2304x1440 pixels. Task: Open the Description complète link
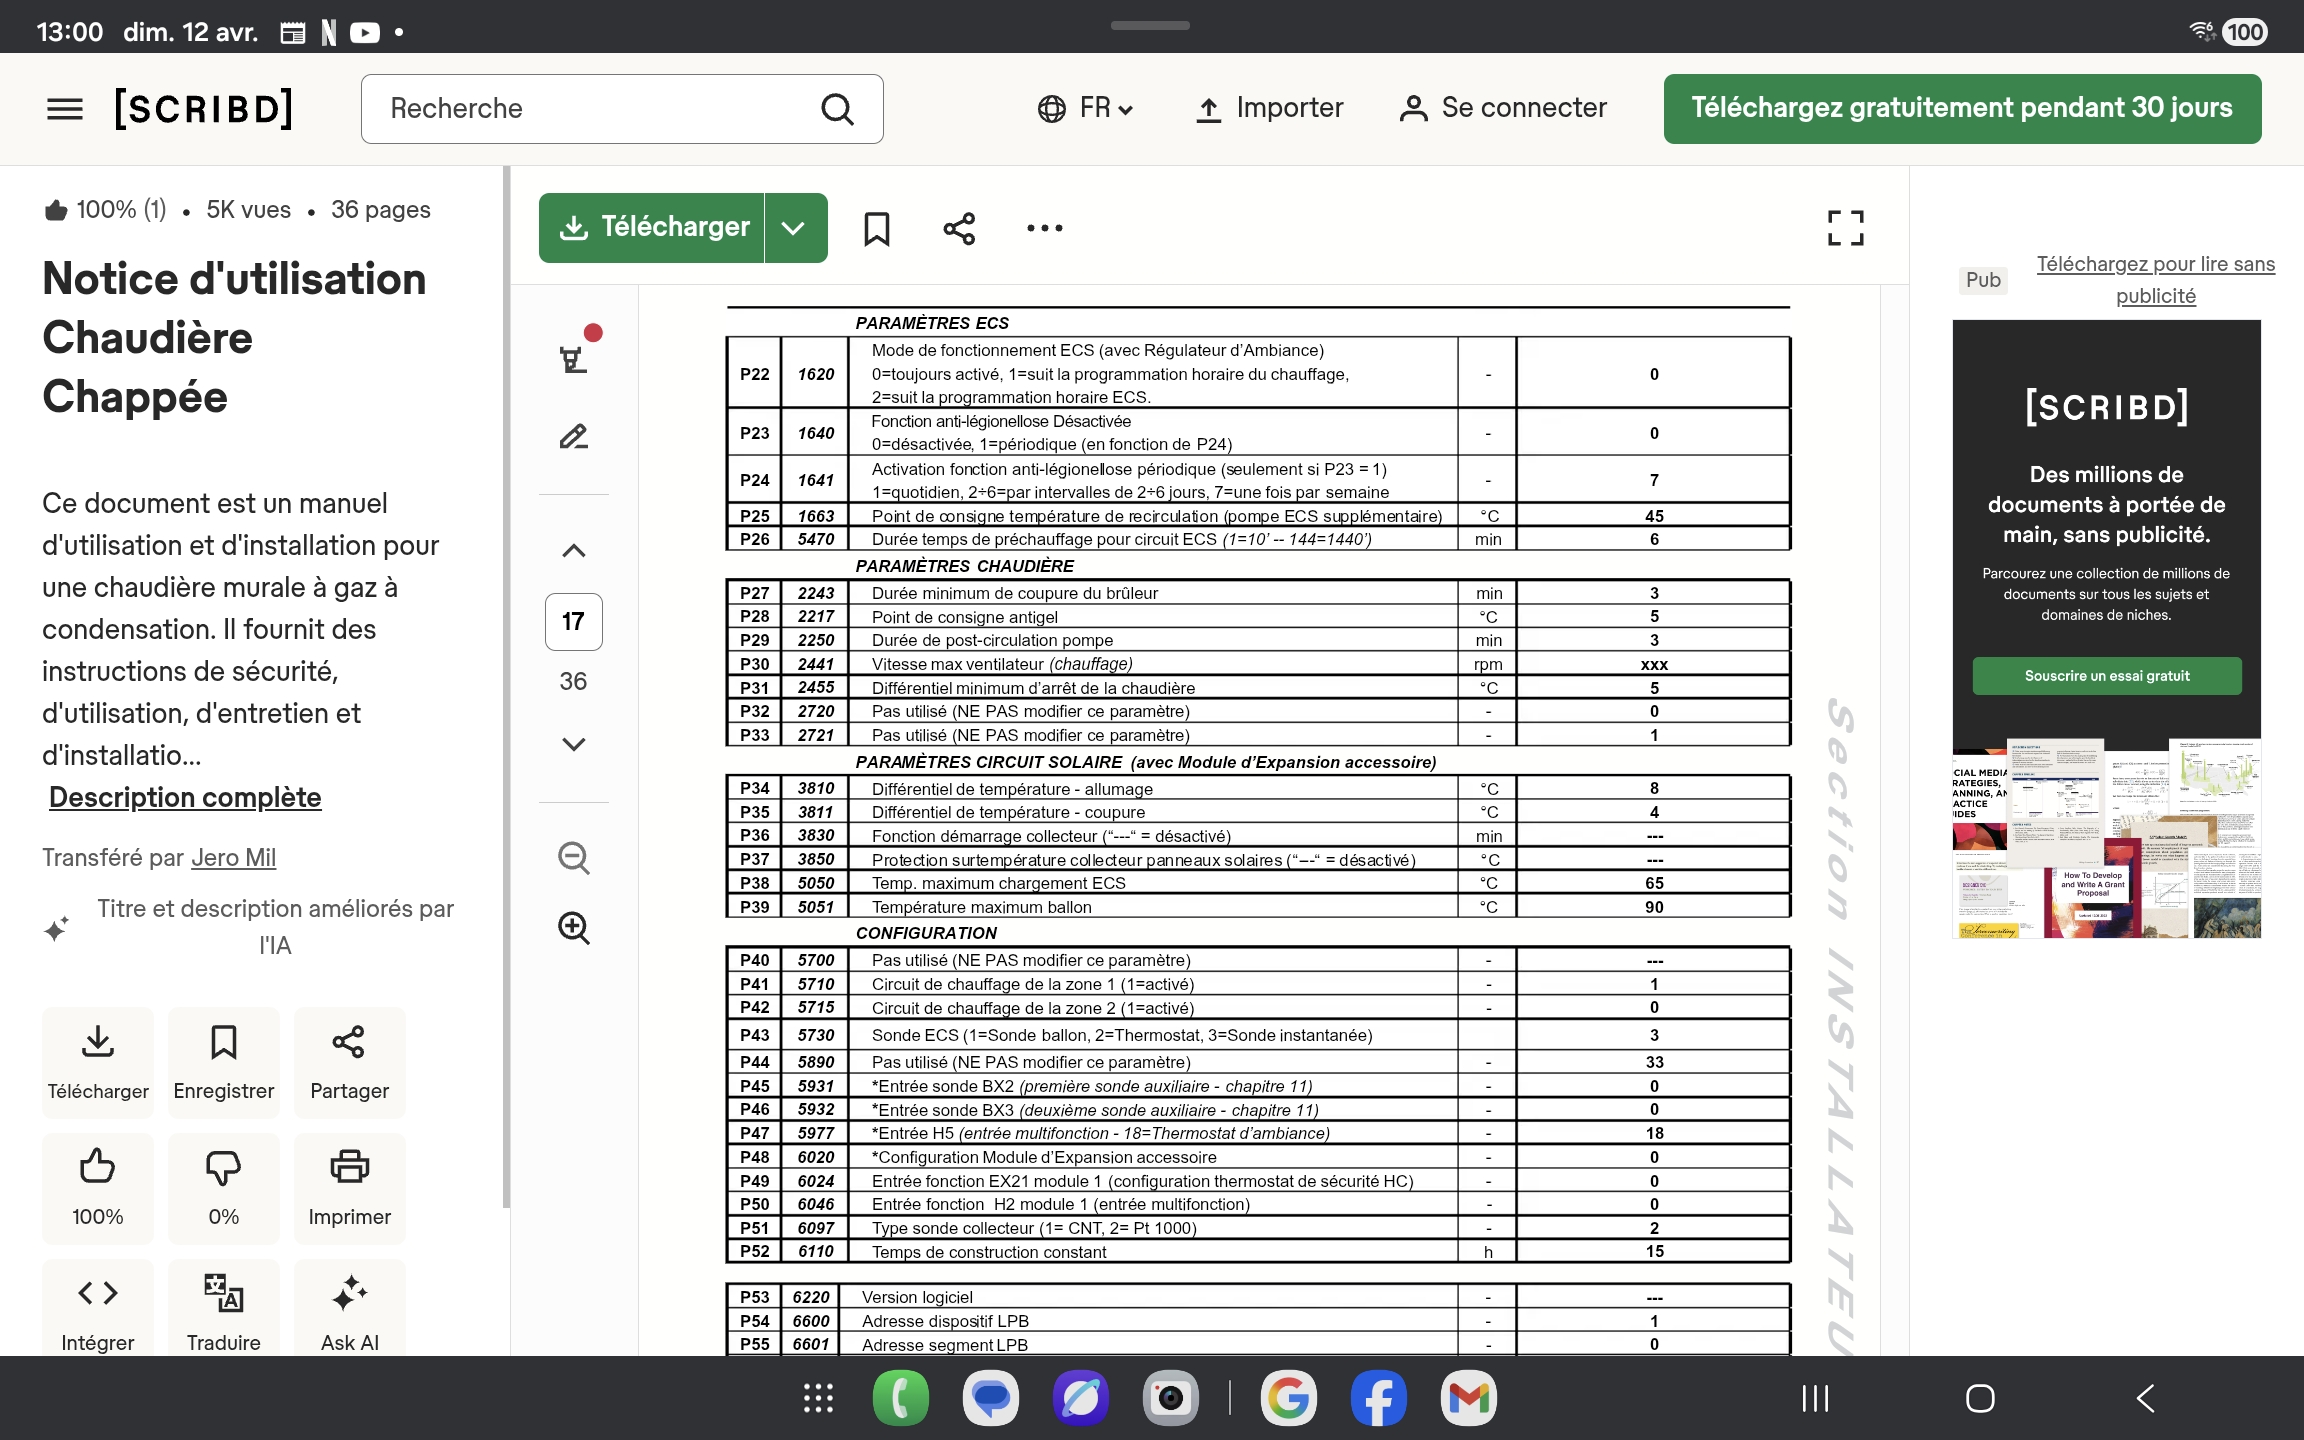[x=185, y=797]
